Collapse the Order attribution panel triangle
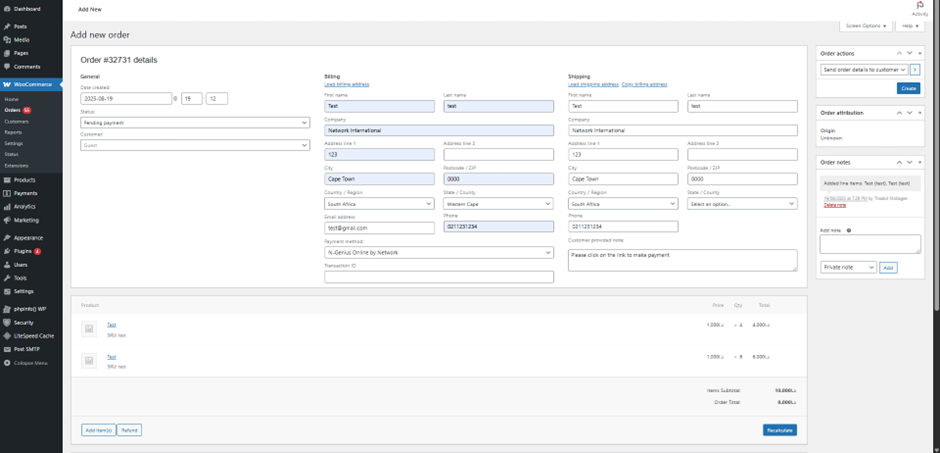The width and height of the screenshot is (940, 453). point(920,113)
